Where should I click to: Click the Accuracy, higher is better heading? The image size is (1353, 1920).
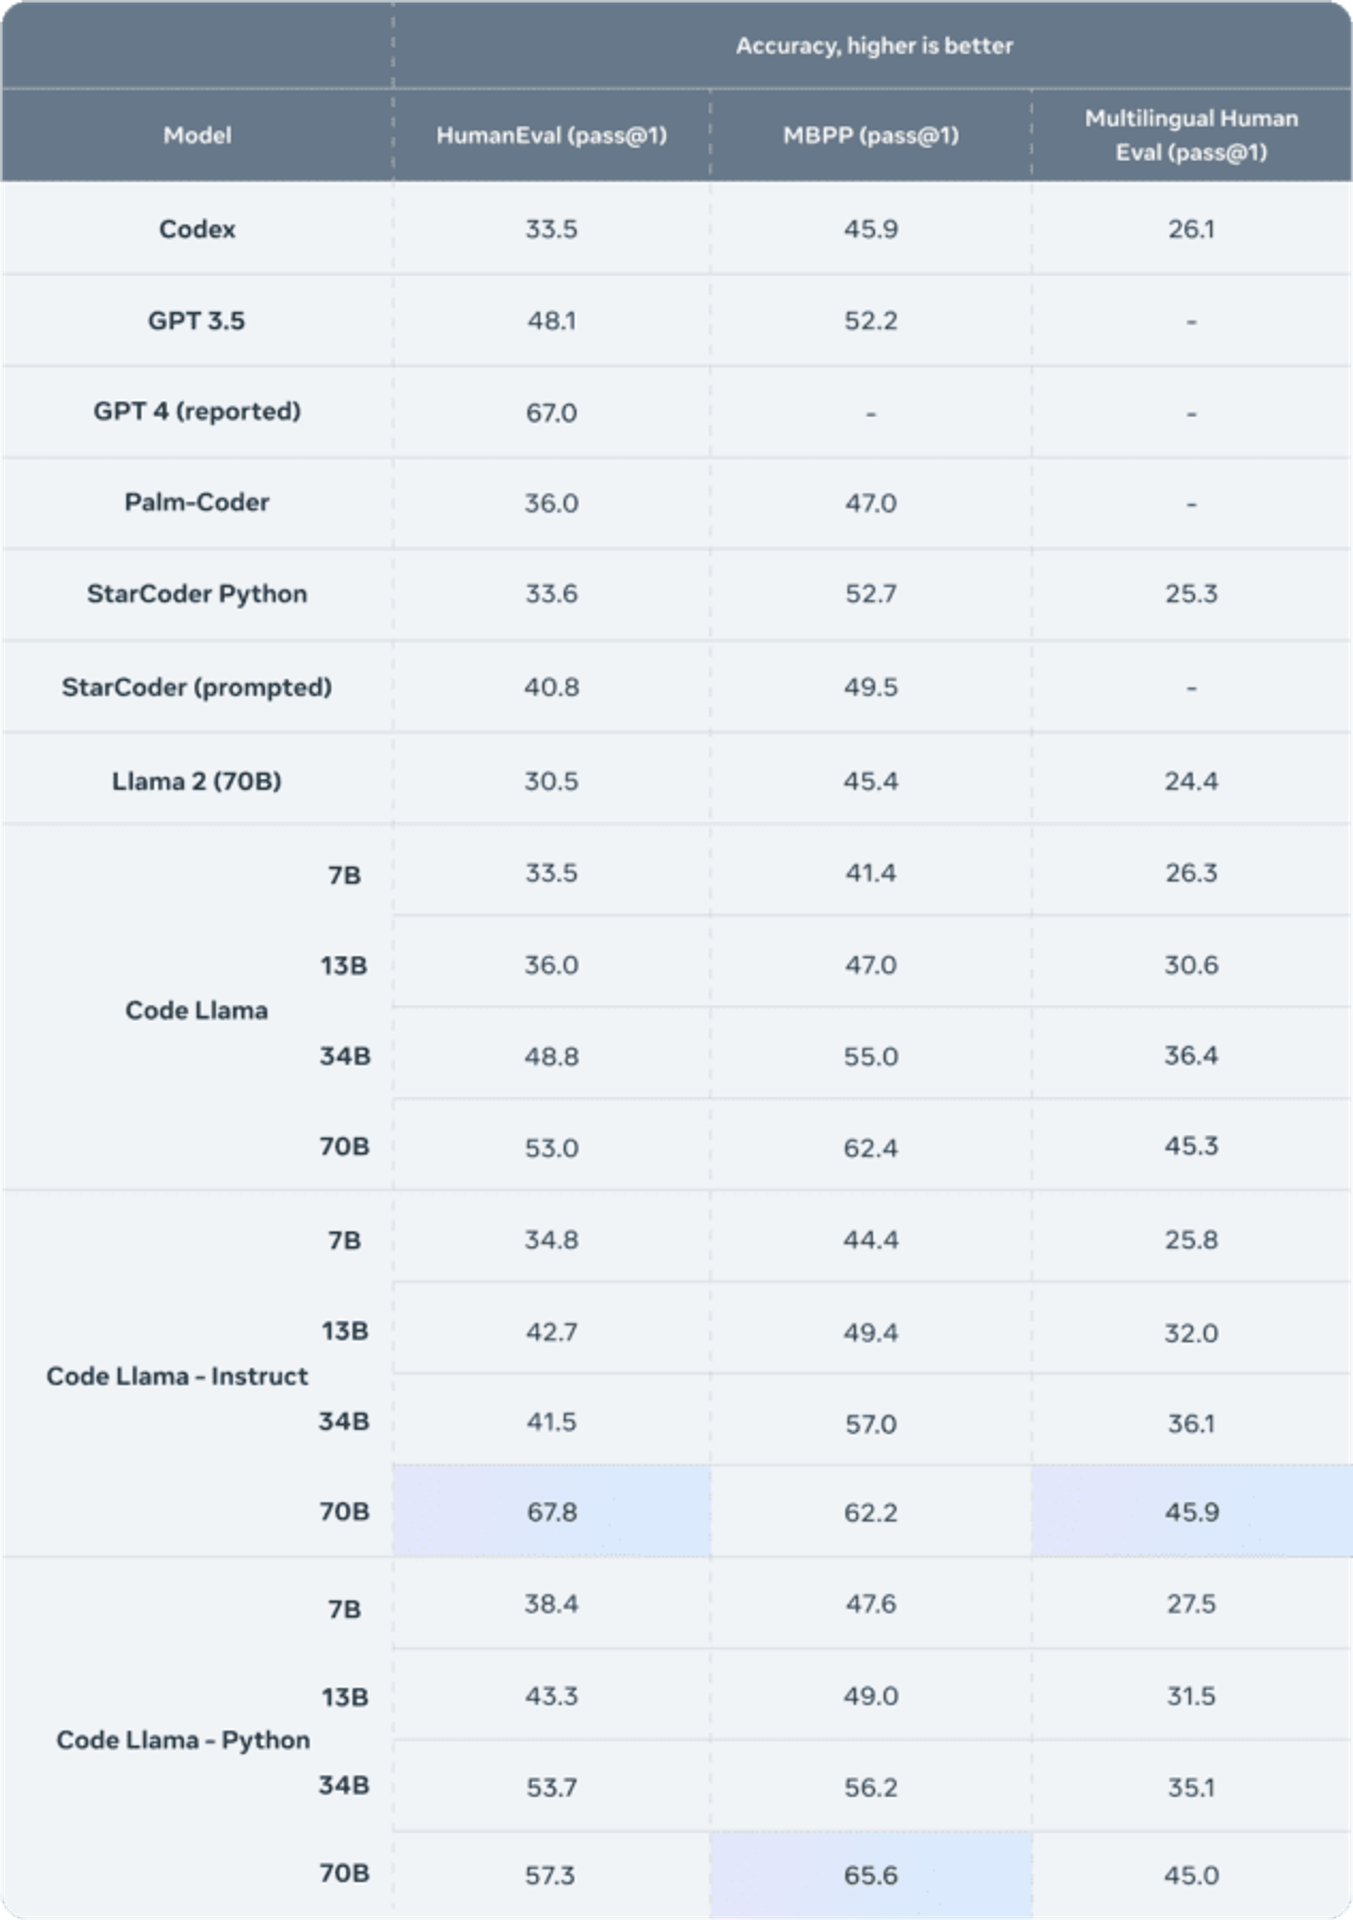[x=874, y=46]
